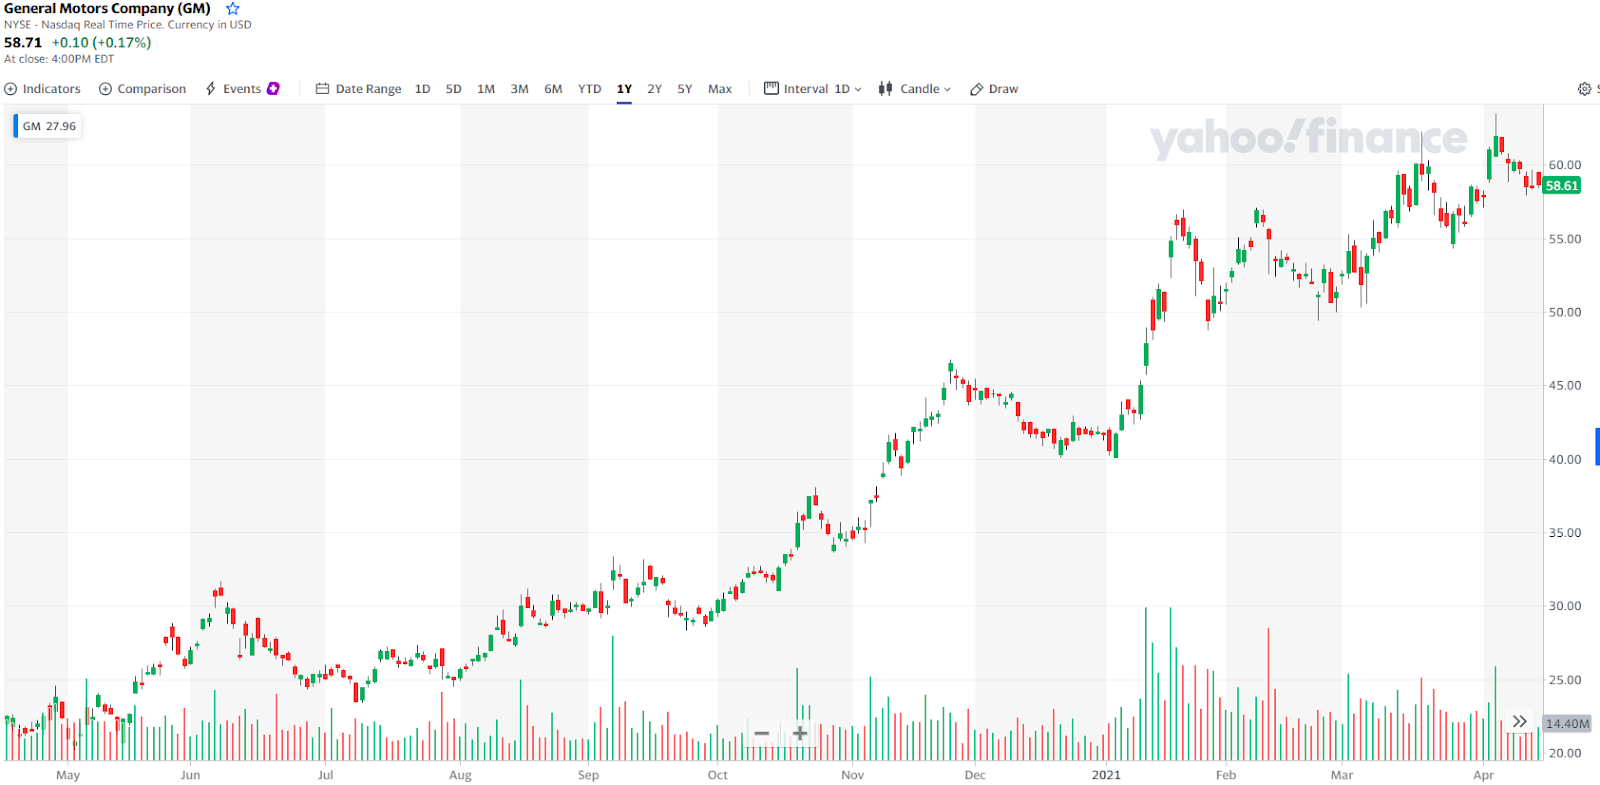Select the 1M range tab
The height and width of the screenshot is (785, 1600).
[x=486, y=89]
